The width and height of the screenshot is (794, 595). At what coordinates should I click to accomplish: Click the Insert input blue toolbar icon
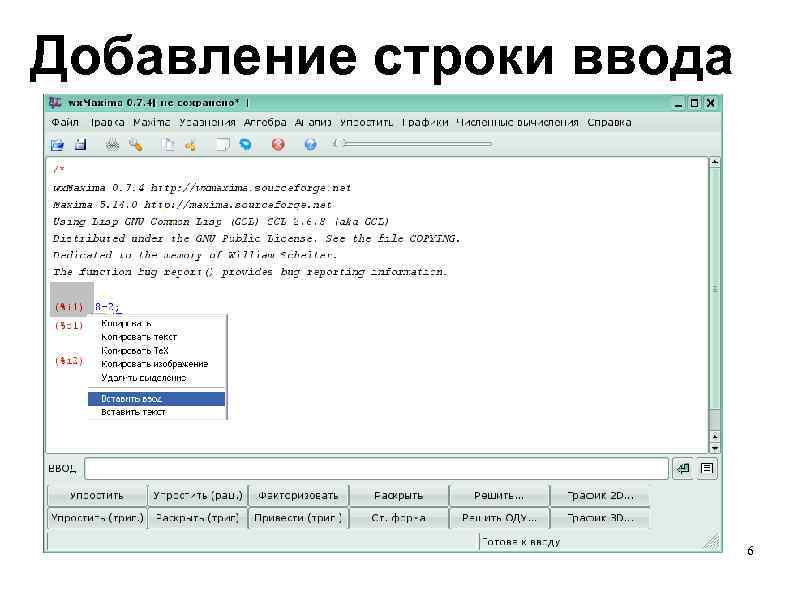tap(246, 145)
